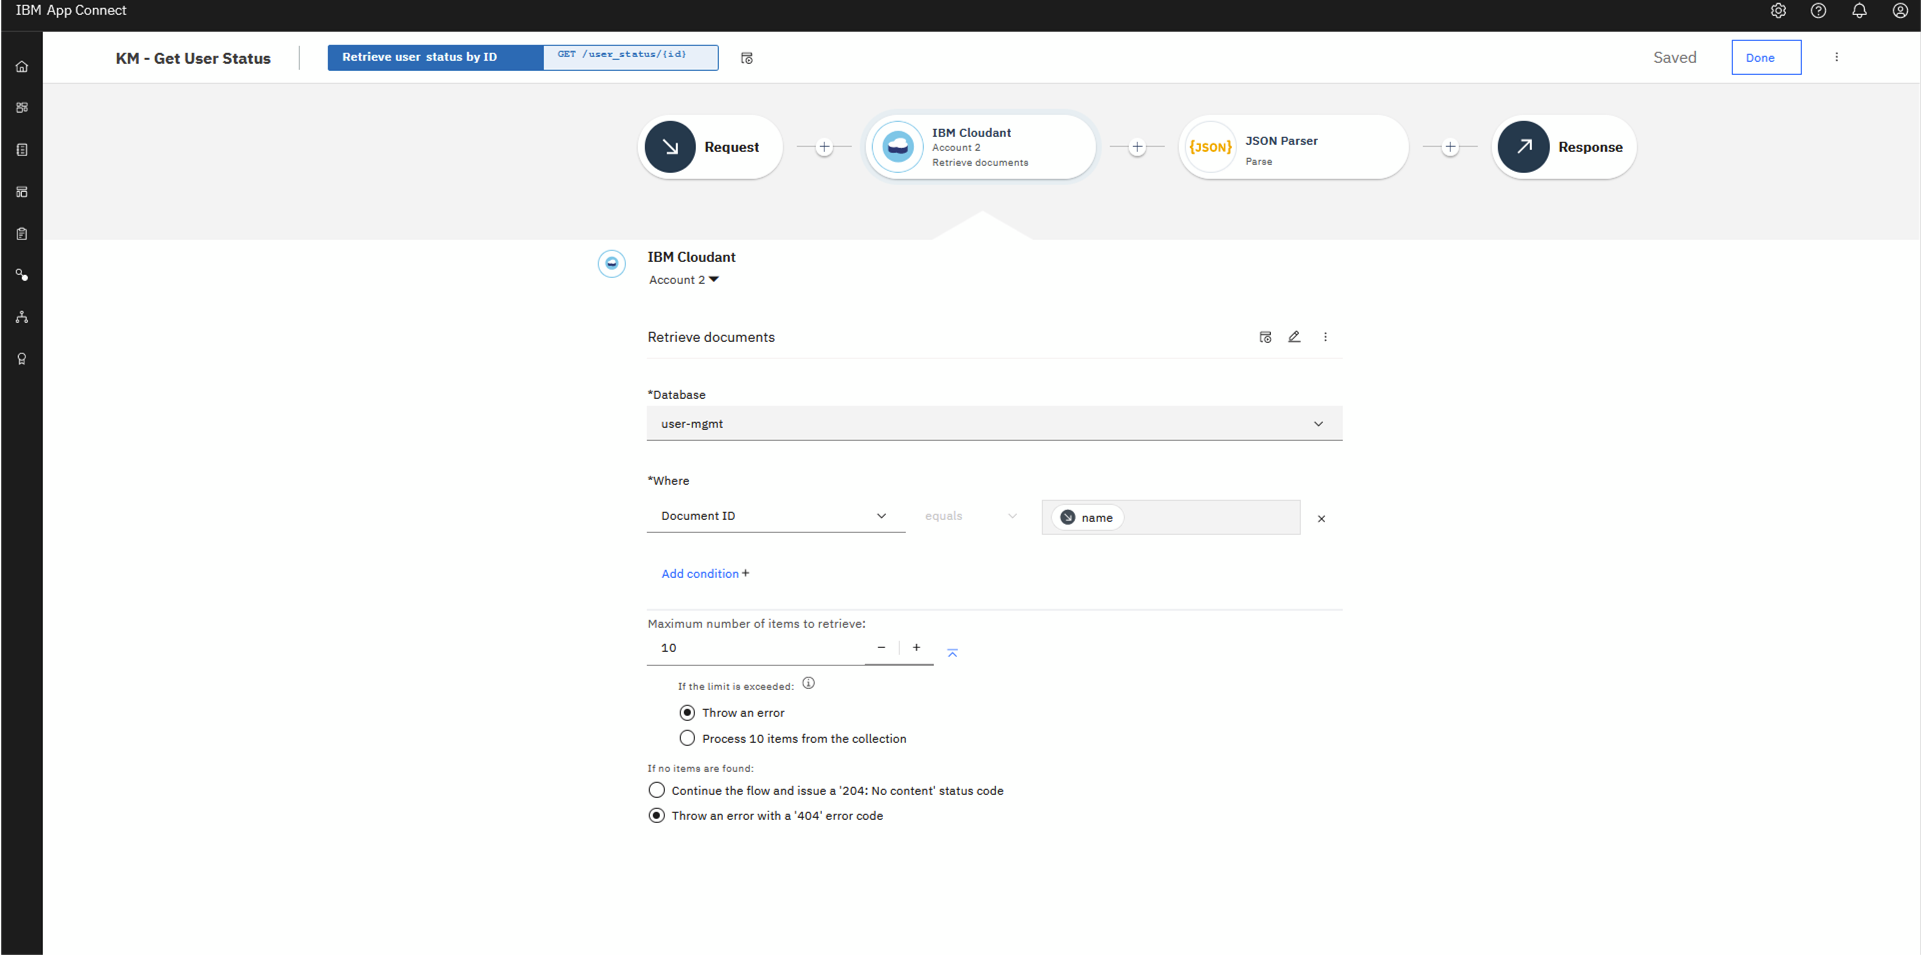Screen dimensions: 1921x955
Task: Expand the Account 2 dropdown
Action: click(x=684, y=280)
